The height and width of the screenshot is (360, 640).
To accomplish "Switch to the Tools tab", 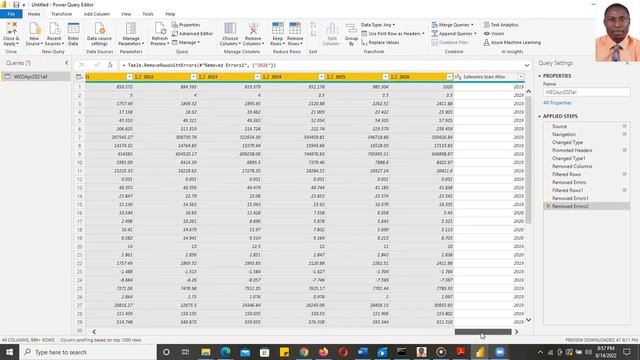I will click(148, 14).
